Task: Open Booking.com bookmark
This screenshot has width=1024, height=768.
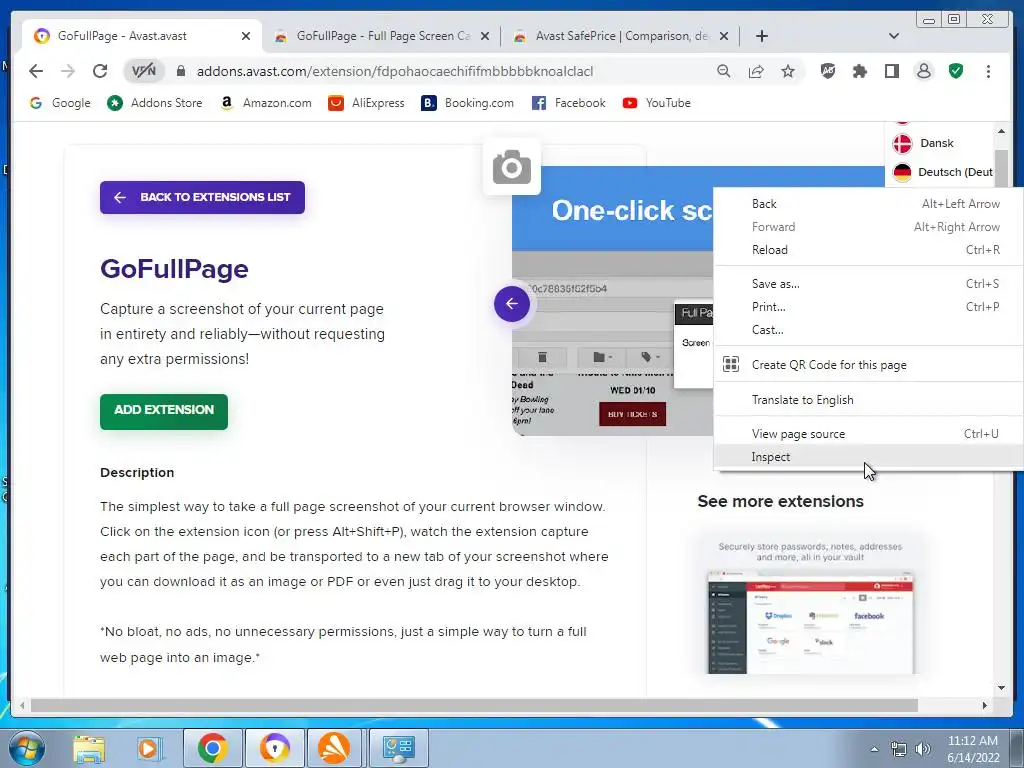Action: click(468, 103)
